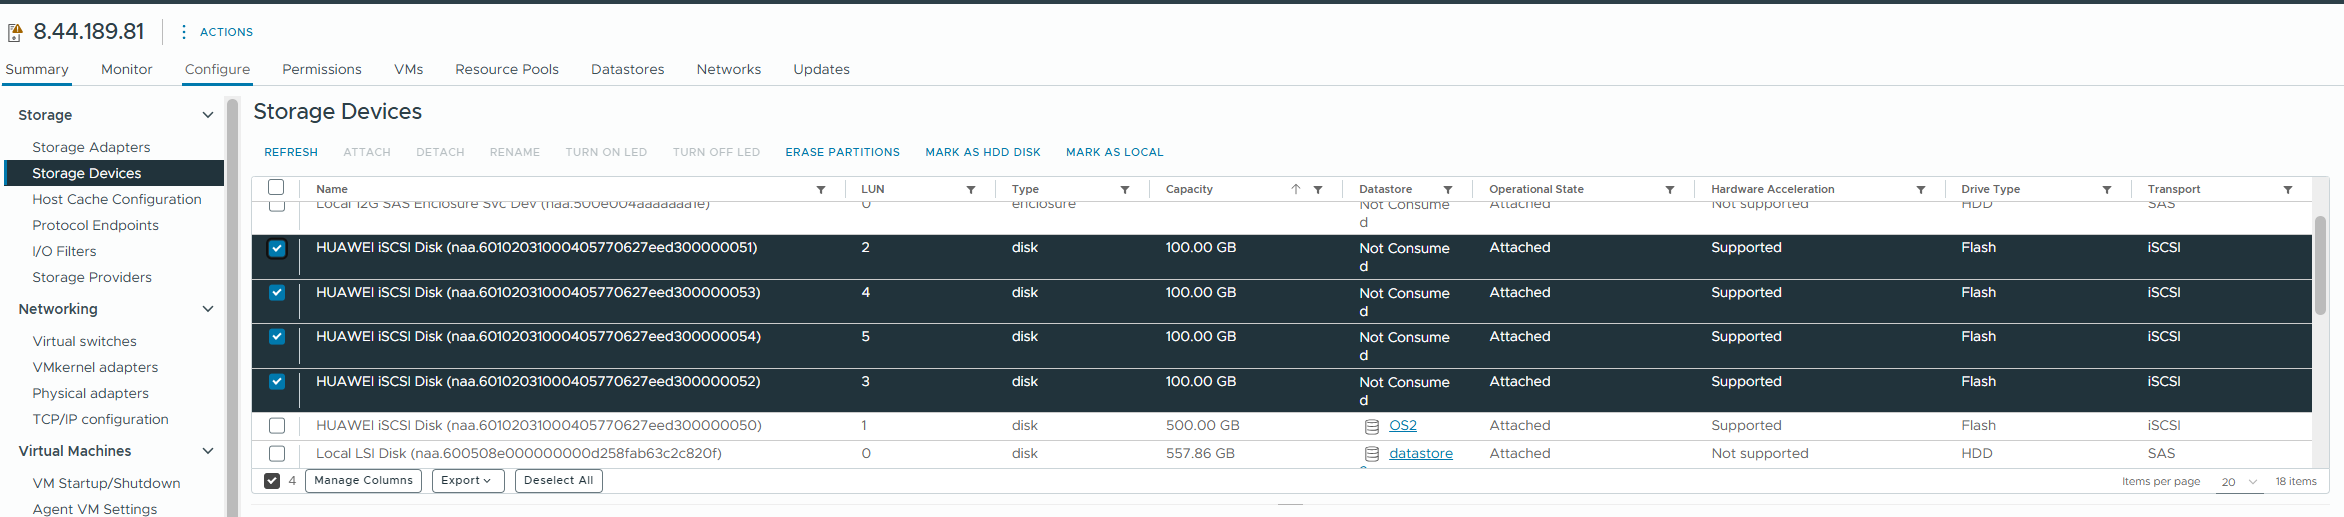The height and width of the screenshot is (517, 2344).
Task: Click the Refresh button
Action: coord(291,152)
